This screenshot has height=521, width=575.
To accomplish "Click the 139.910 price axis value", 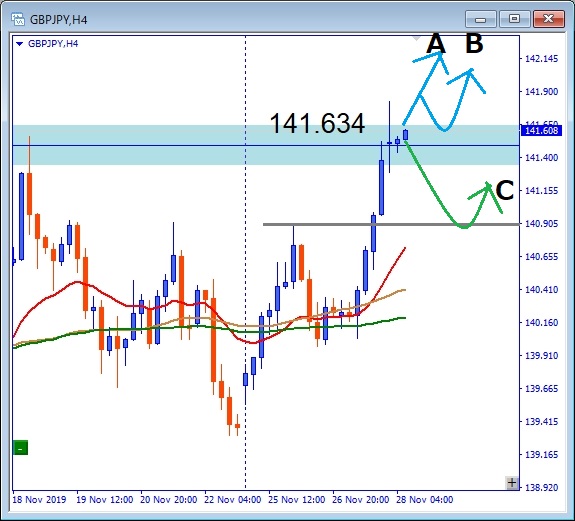I will [541, 356].
